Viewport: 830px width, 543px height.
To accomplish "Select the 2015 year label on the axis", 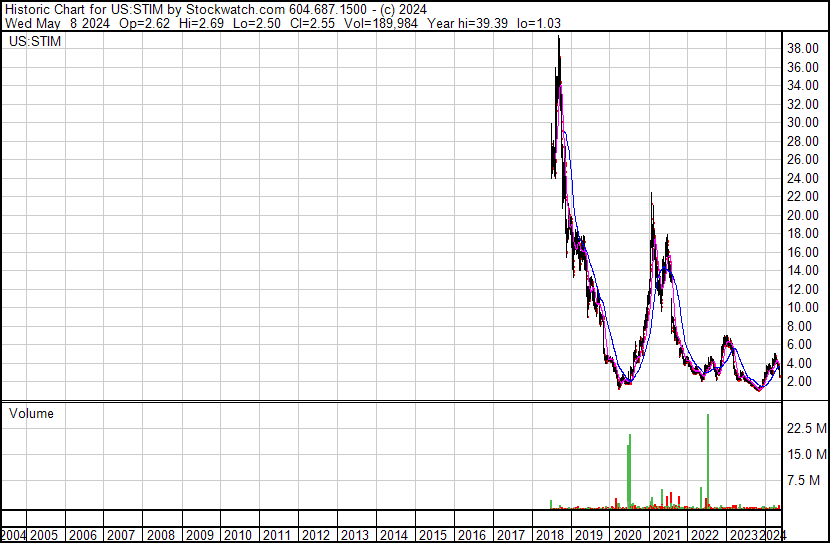I will coord(433,535).
